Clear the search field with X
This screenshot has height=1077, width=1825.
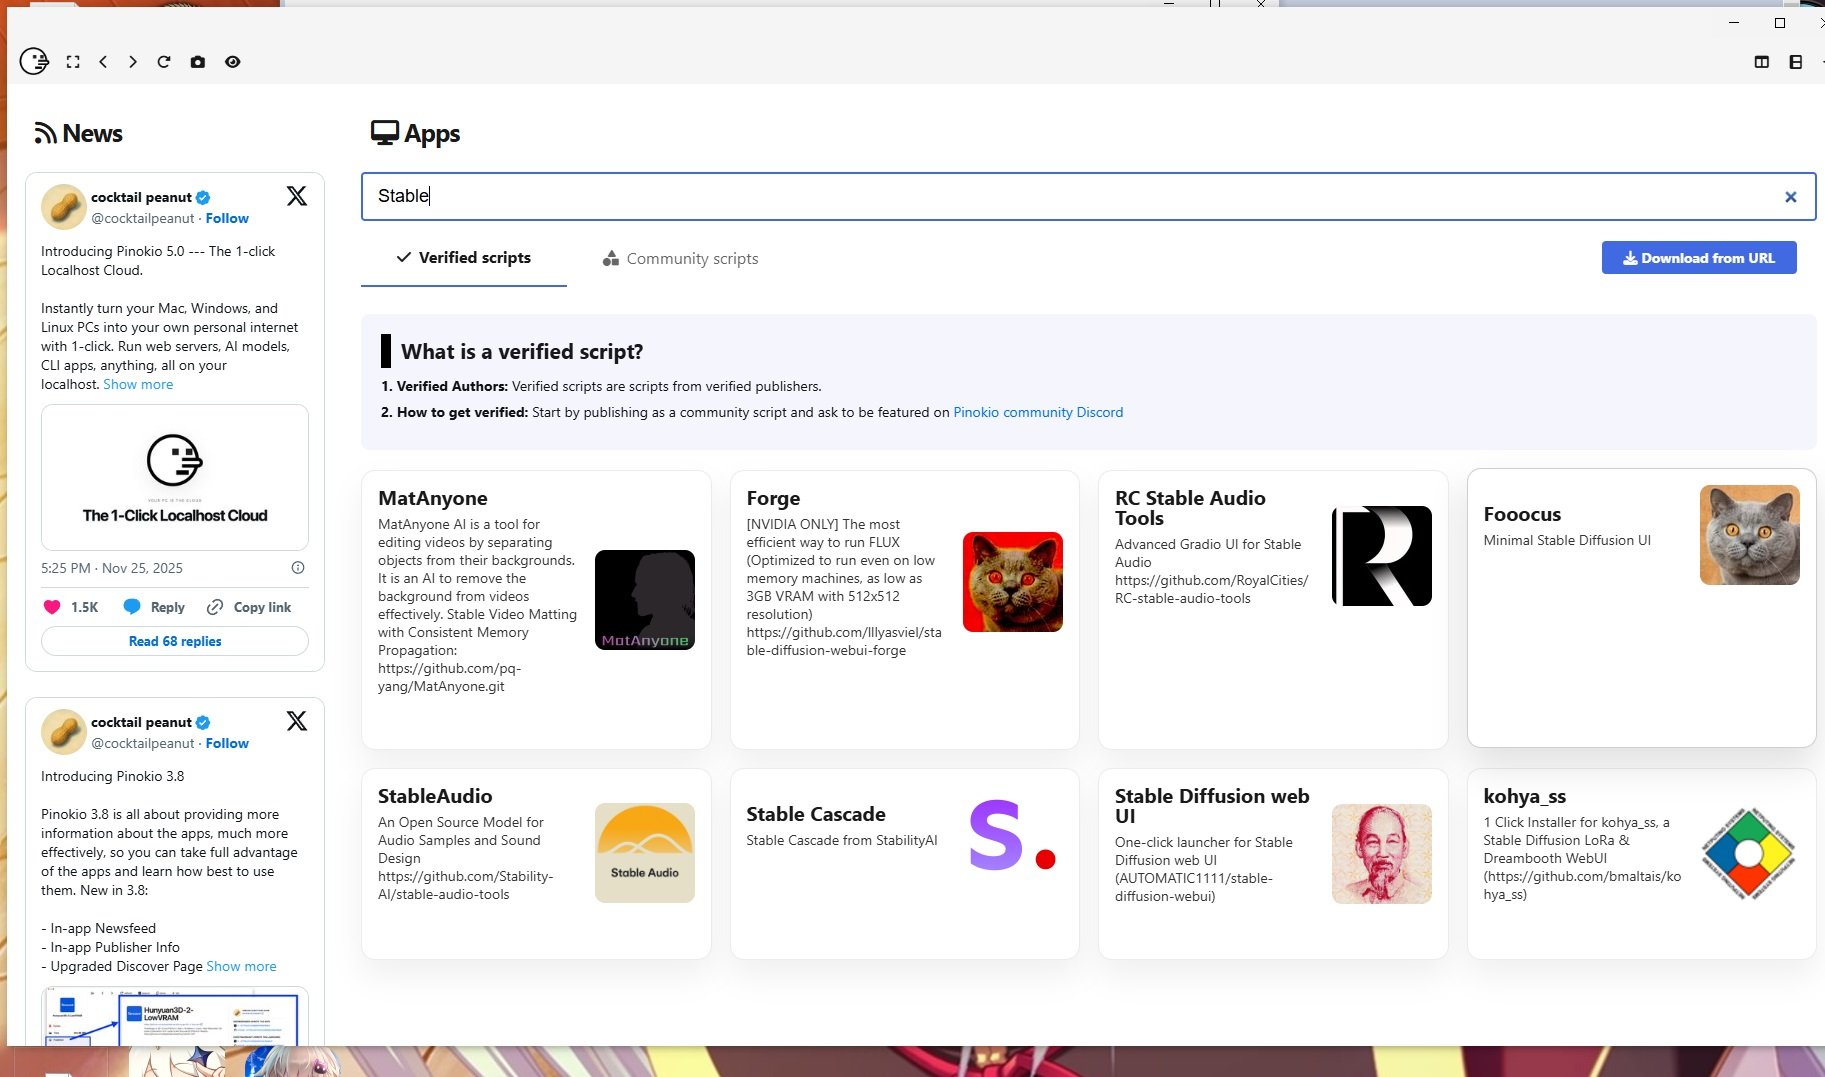(1790, 197)
